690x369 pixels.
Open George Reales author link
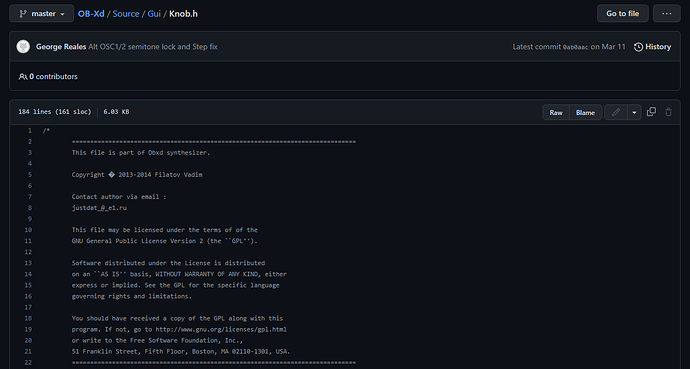(x=61, y=47)
